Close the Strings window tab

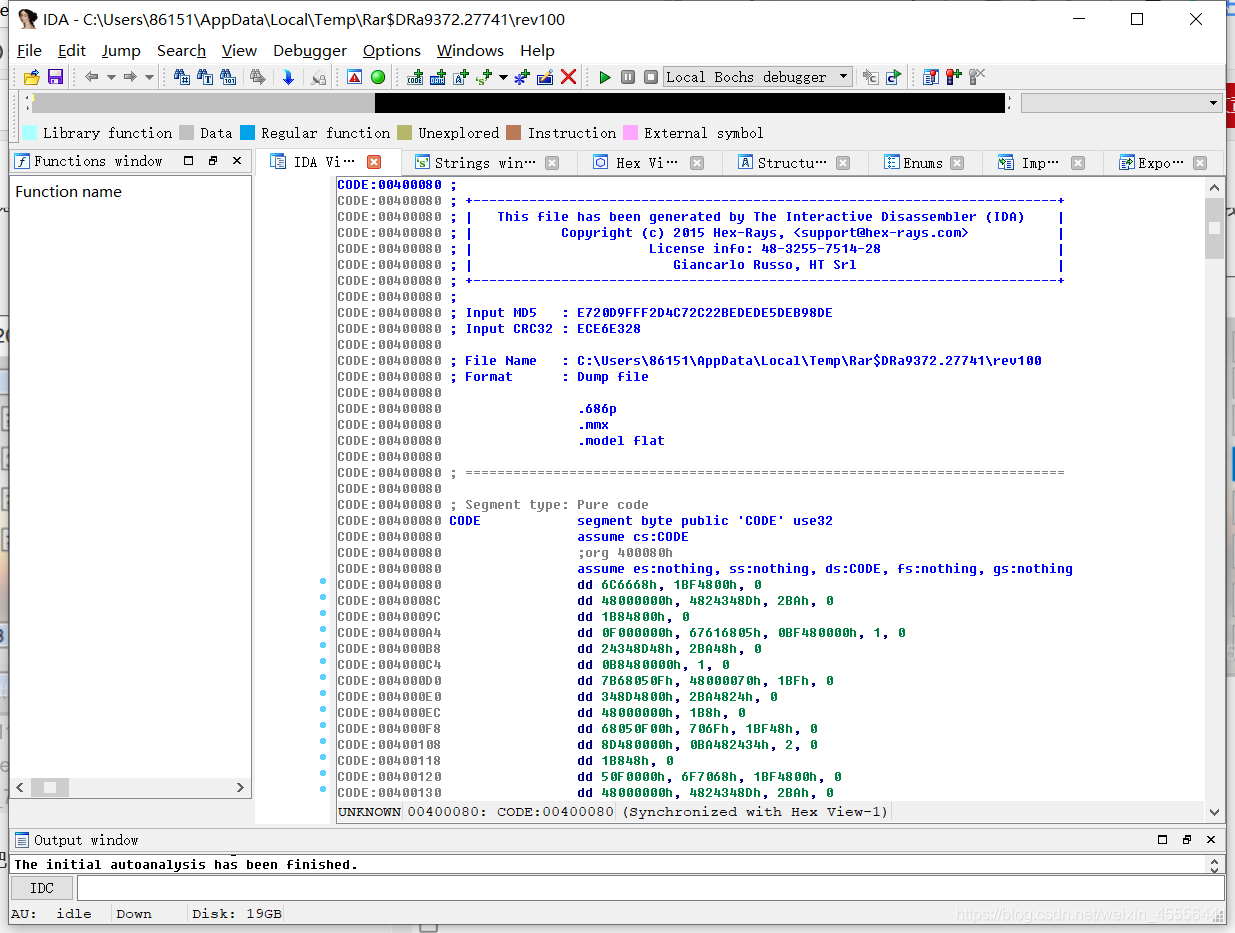[552, 163]
